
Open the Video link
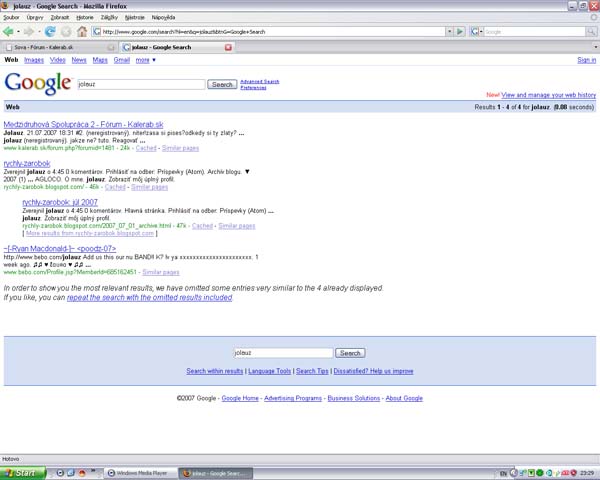57,60
